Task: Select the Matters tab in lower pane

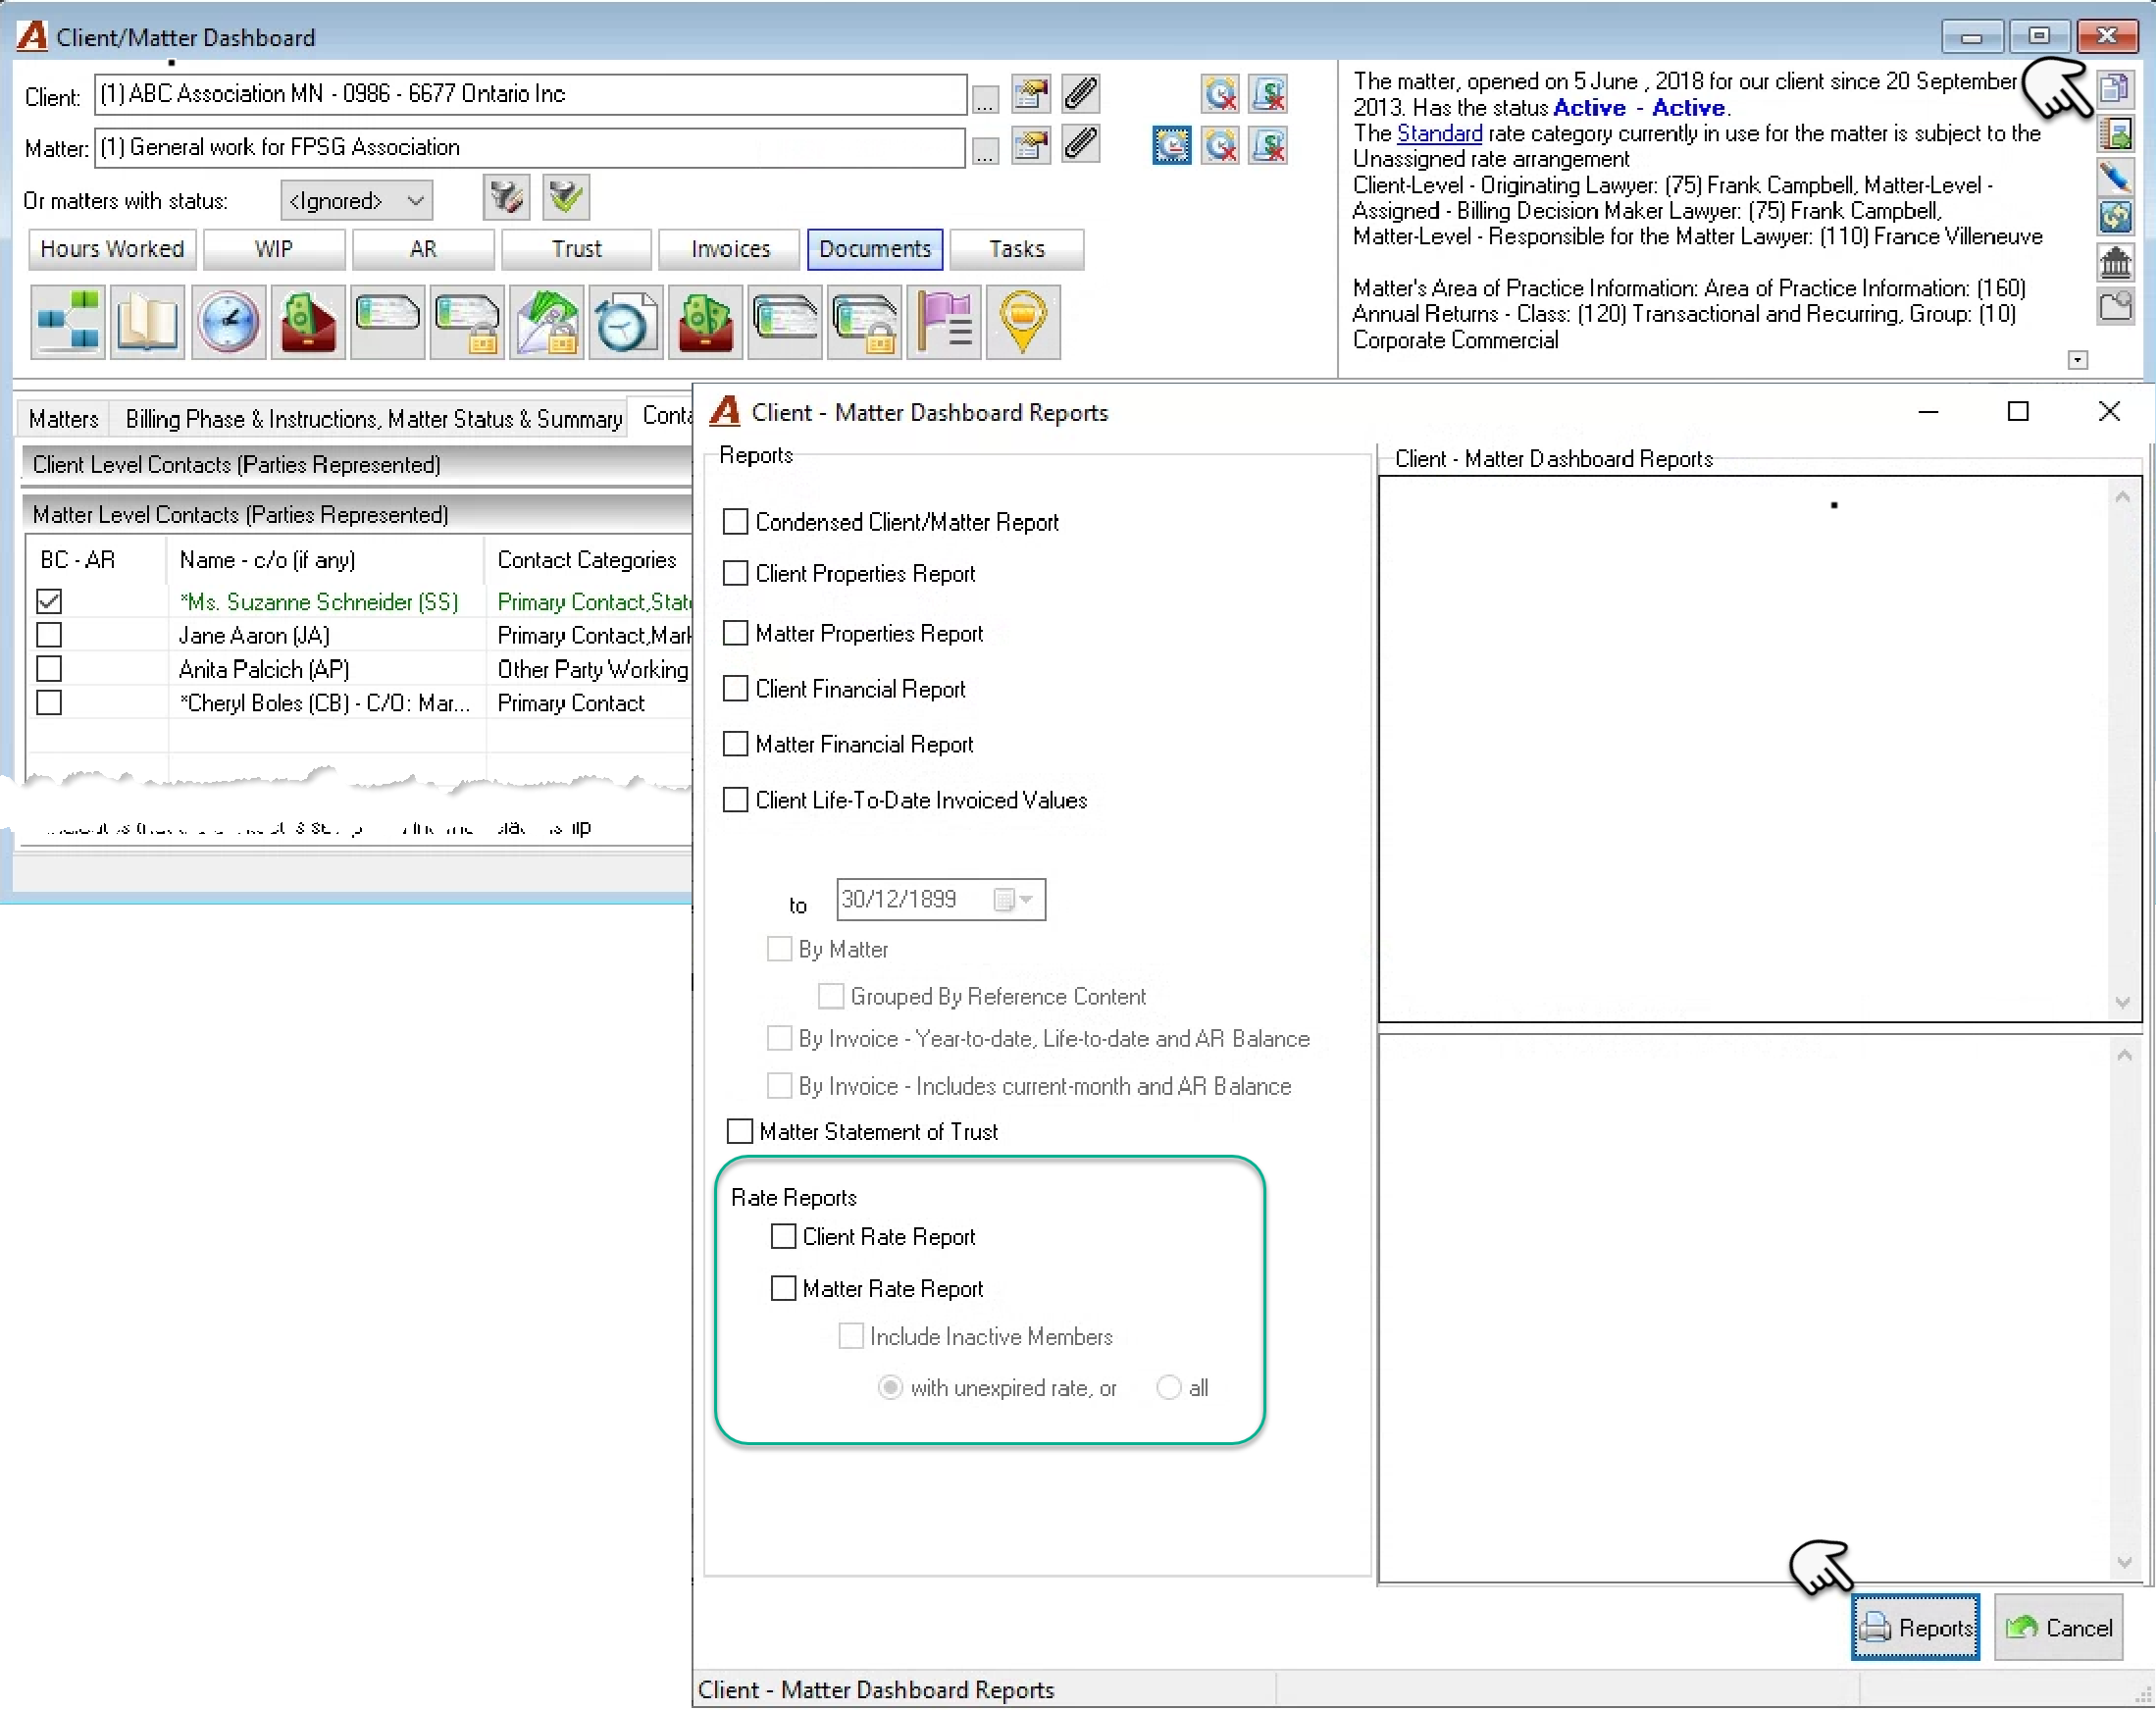Action: [x=64, y=419]
